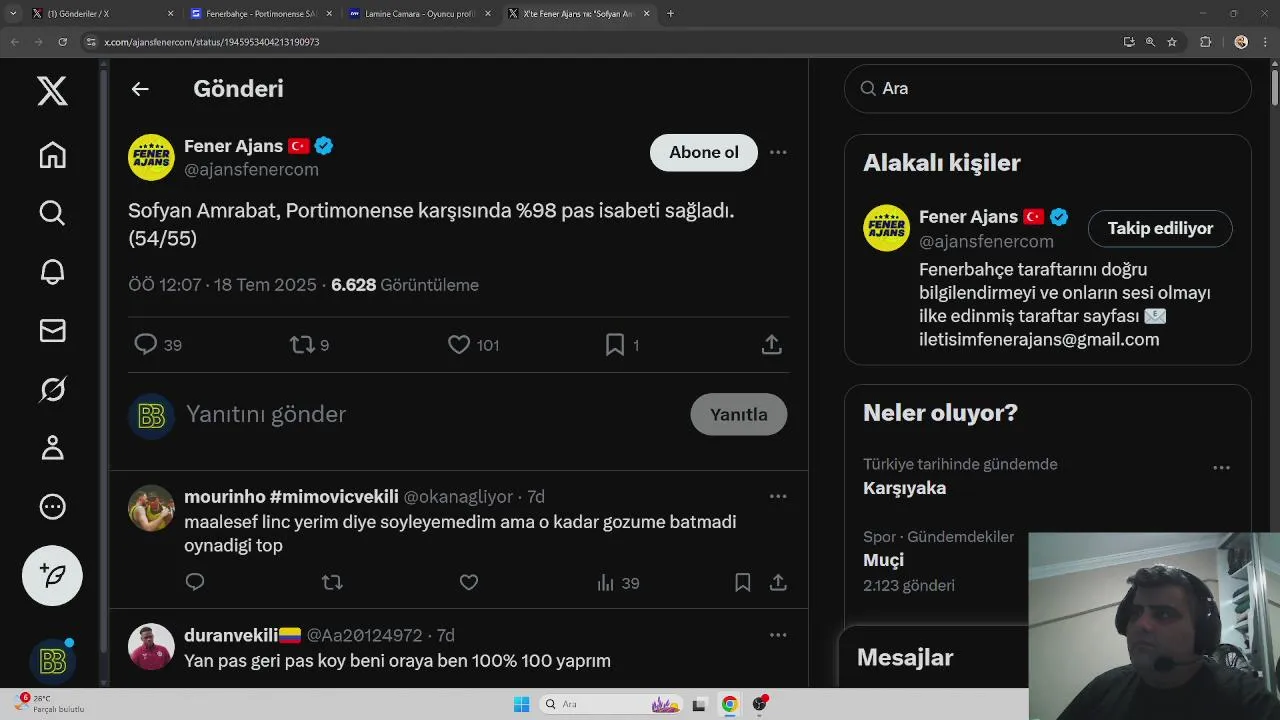1280x720 pixels.
Task: Open the Chrome extensions puzzle icon
Action: click(1205, 42)
